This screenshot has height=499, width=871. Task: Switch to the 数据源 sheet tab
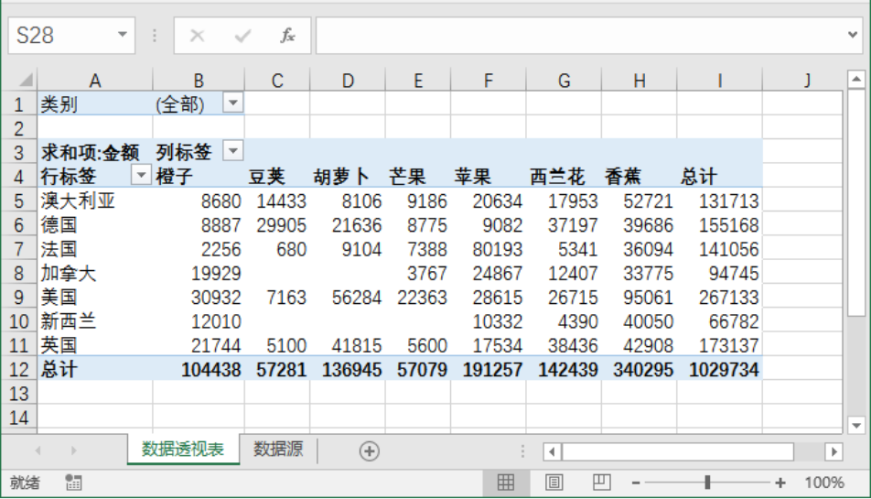coord(278,449)
